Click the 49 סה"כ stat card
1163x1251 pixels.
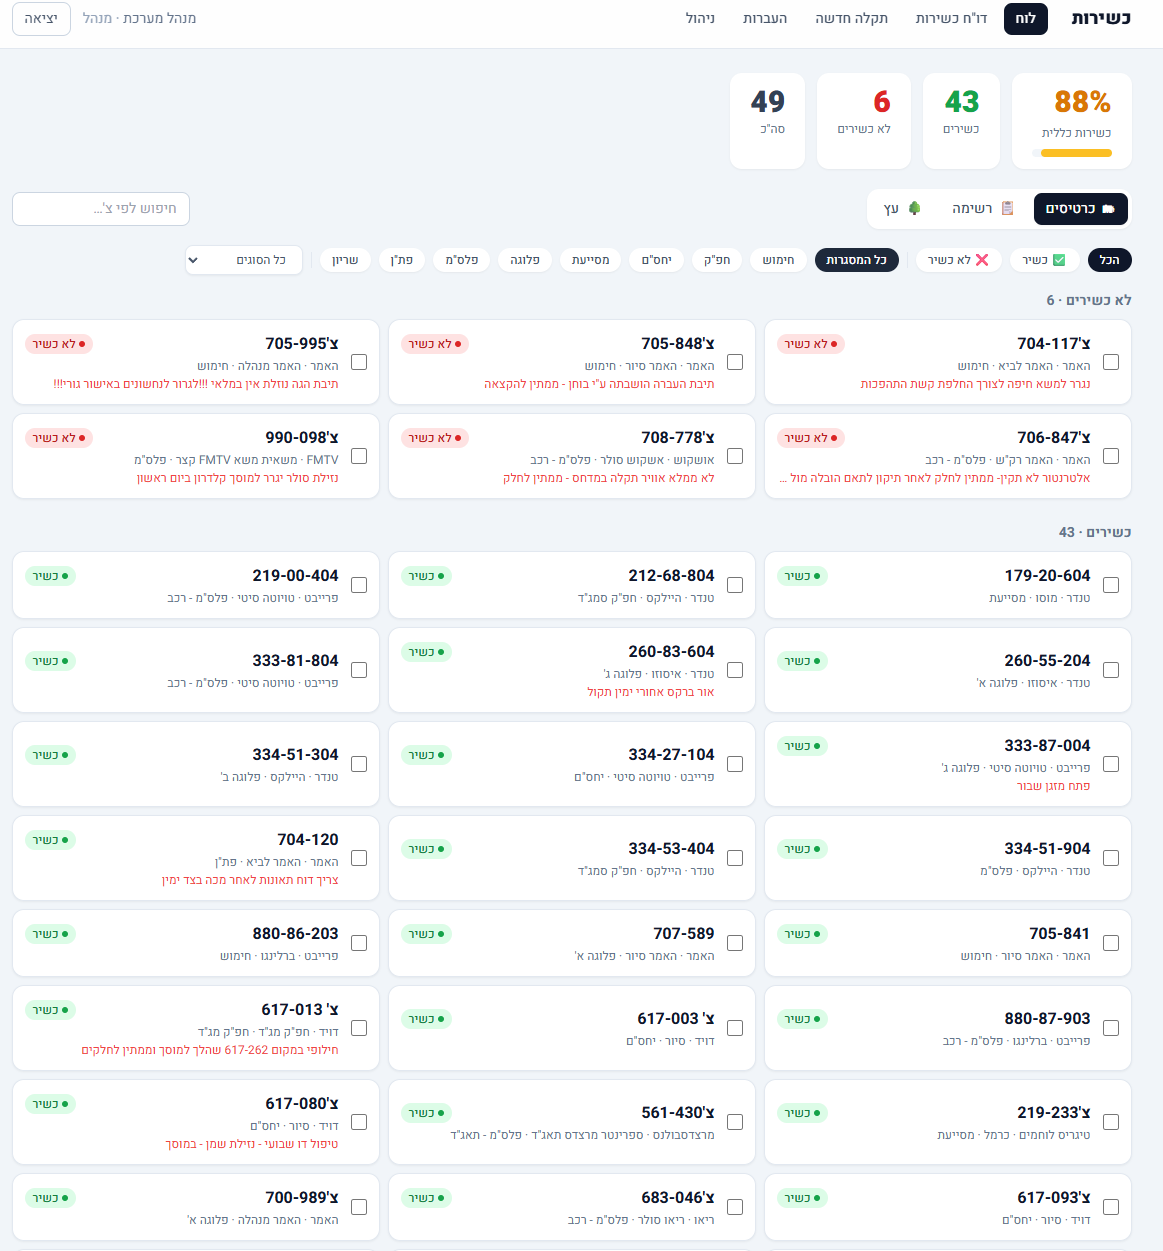click(x=768, y=121)
